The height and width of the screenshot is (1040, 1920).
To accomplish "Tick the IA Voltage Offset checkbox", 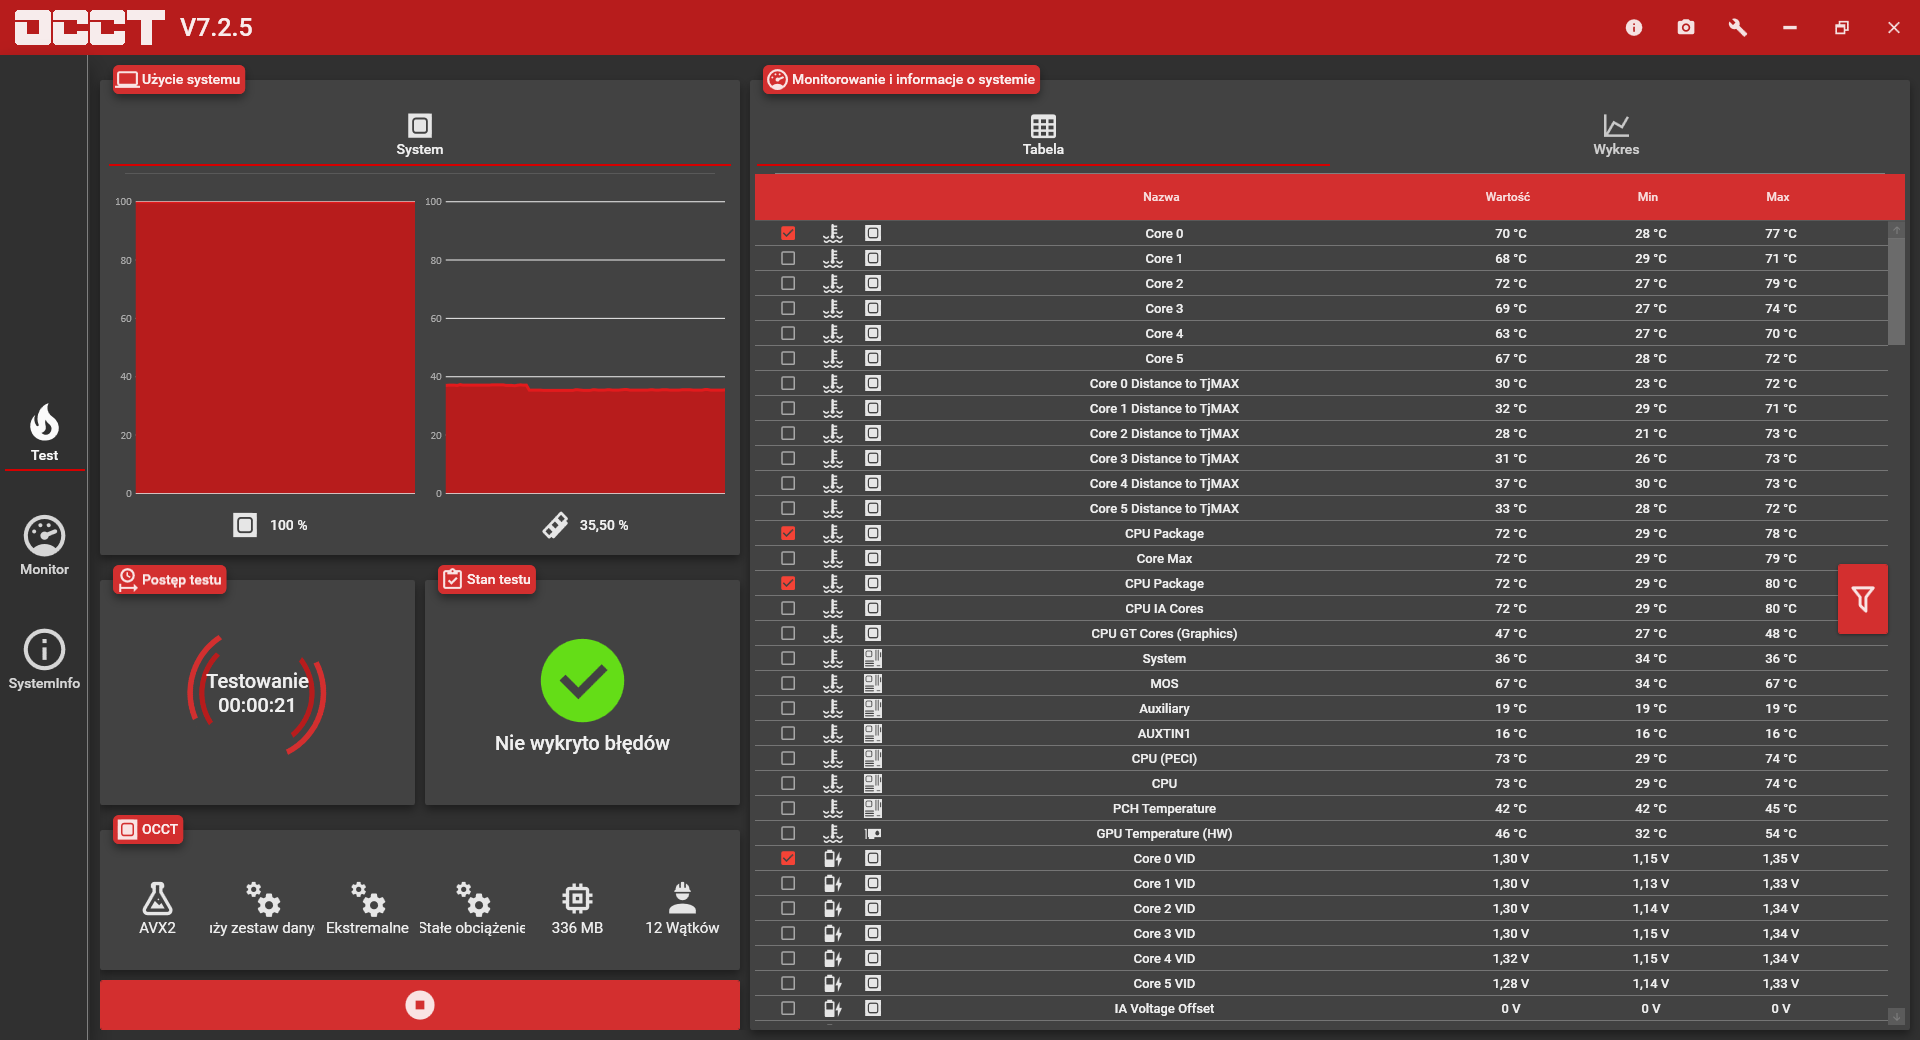I will click(788, 1008).
